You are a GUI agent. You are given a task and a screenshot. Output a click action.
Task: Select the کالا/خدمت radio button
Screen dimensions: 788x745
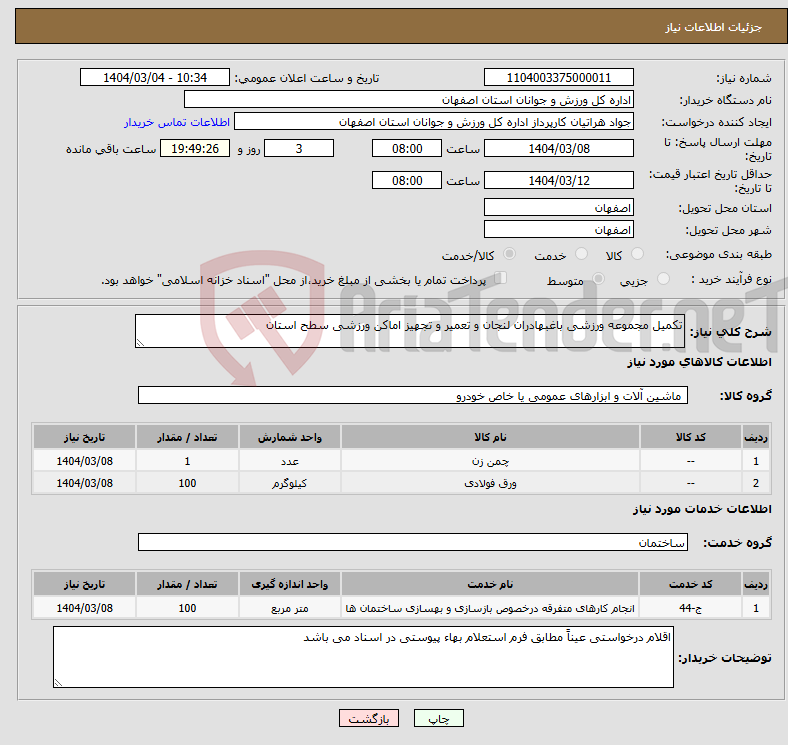click(510, 254)
